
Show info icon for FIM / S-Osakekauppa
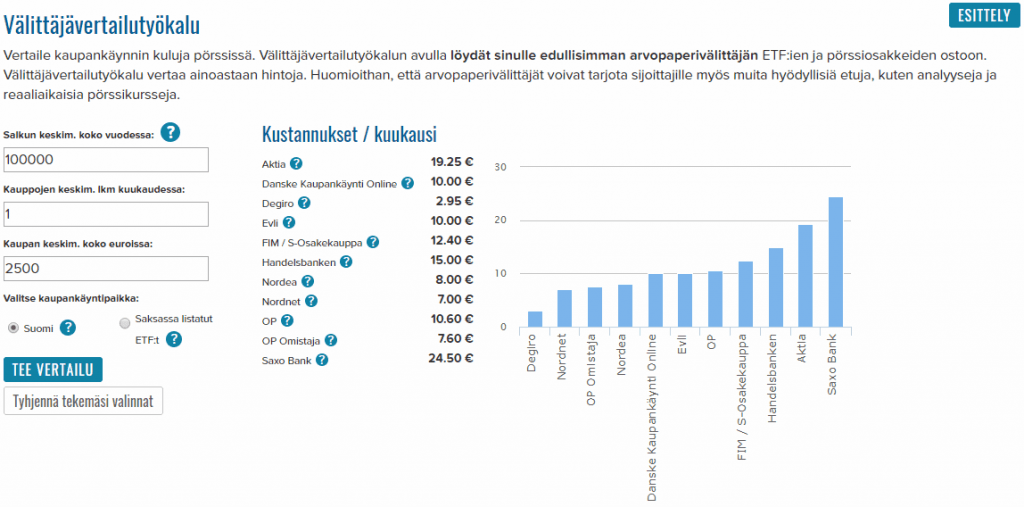(x=372, y=242)
